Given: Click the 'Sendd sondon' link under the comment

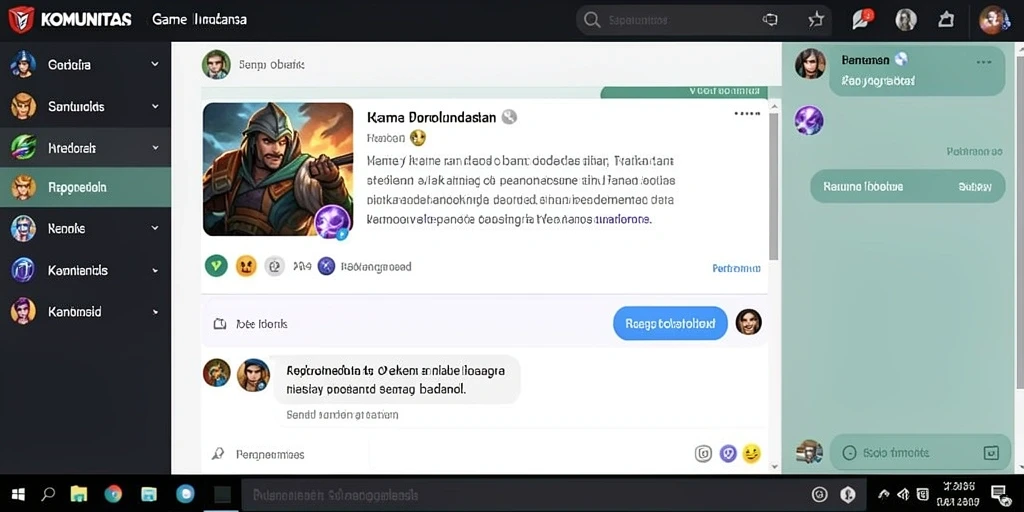Looking at the screenshot, I should [342, 415].
